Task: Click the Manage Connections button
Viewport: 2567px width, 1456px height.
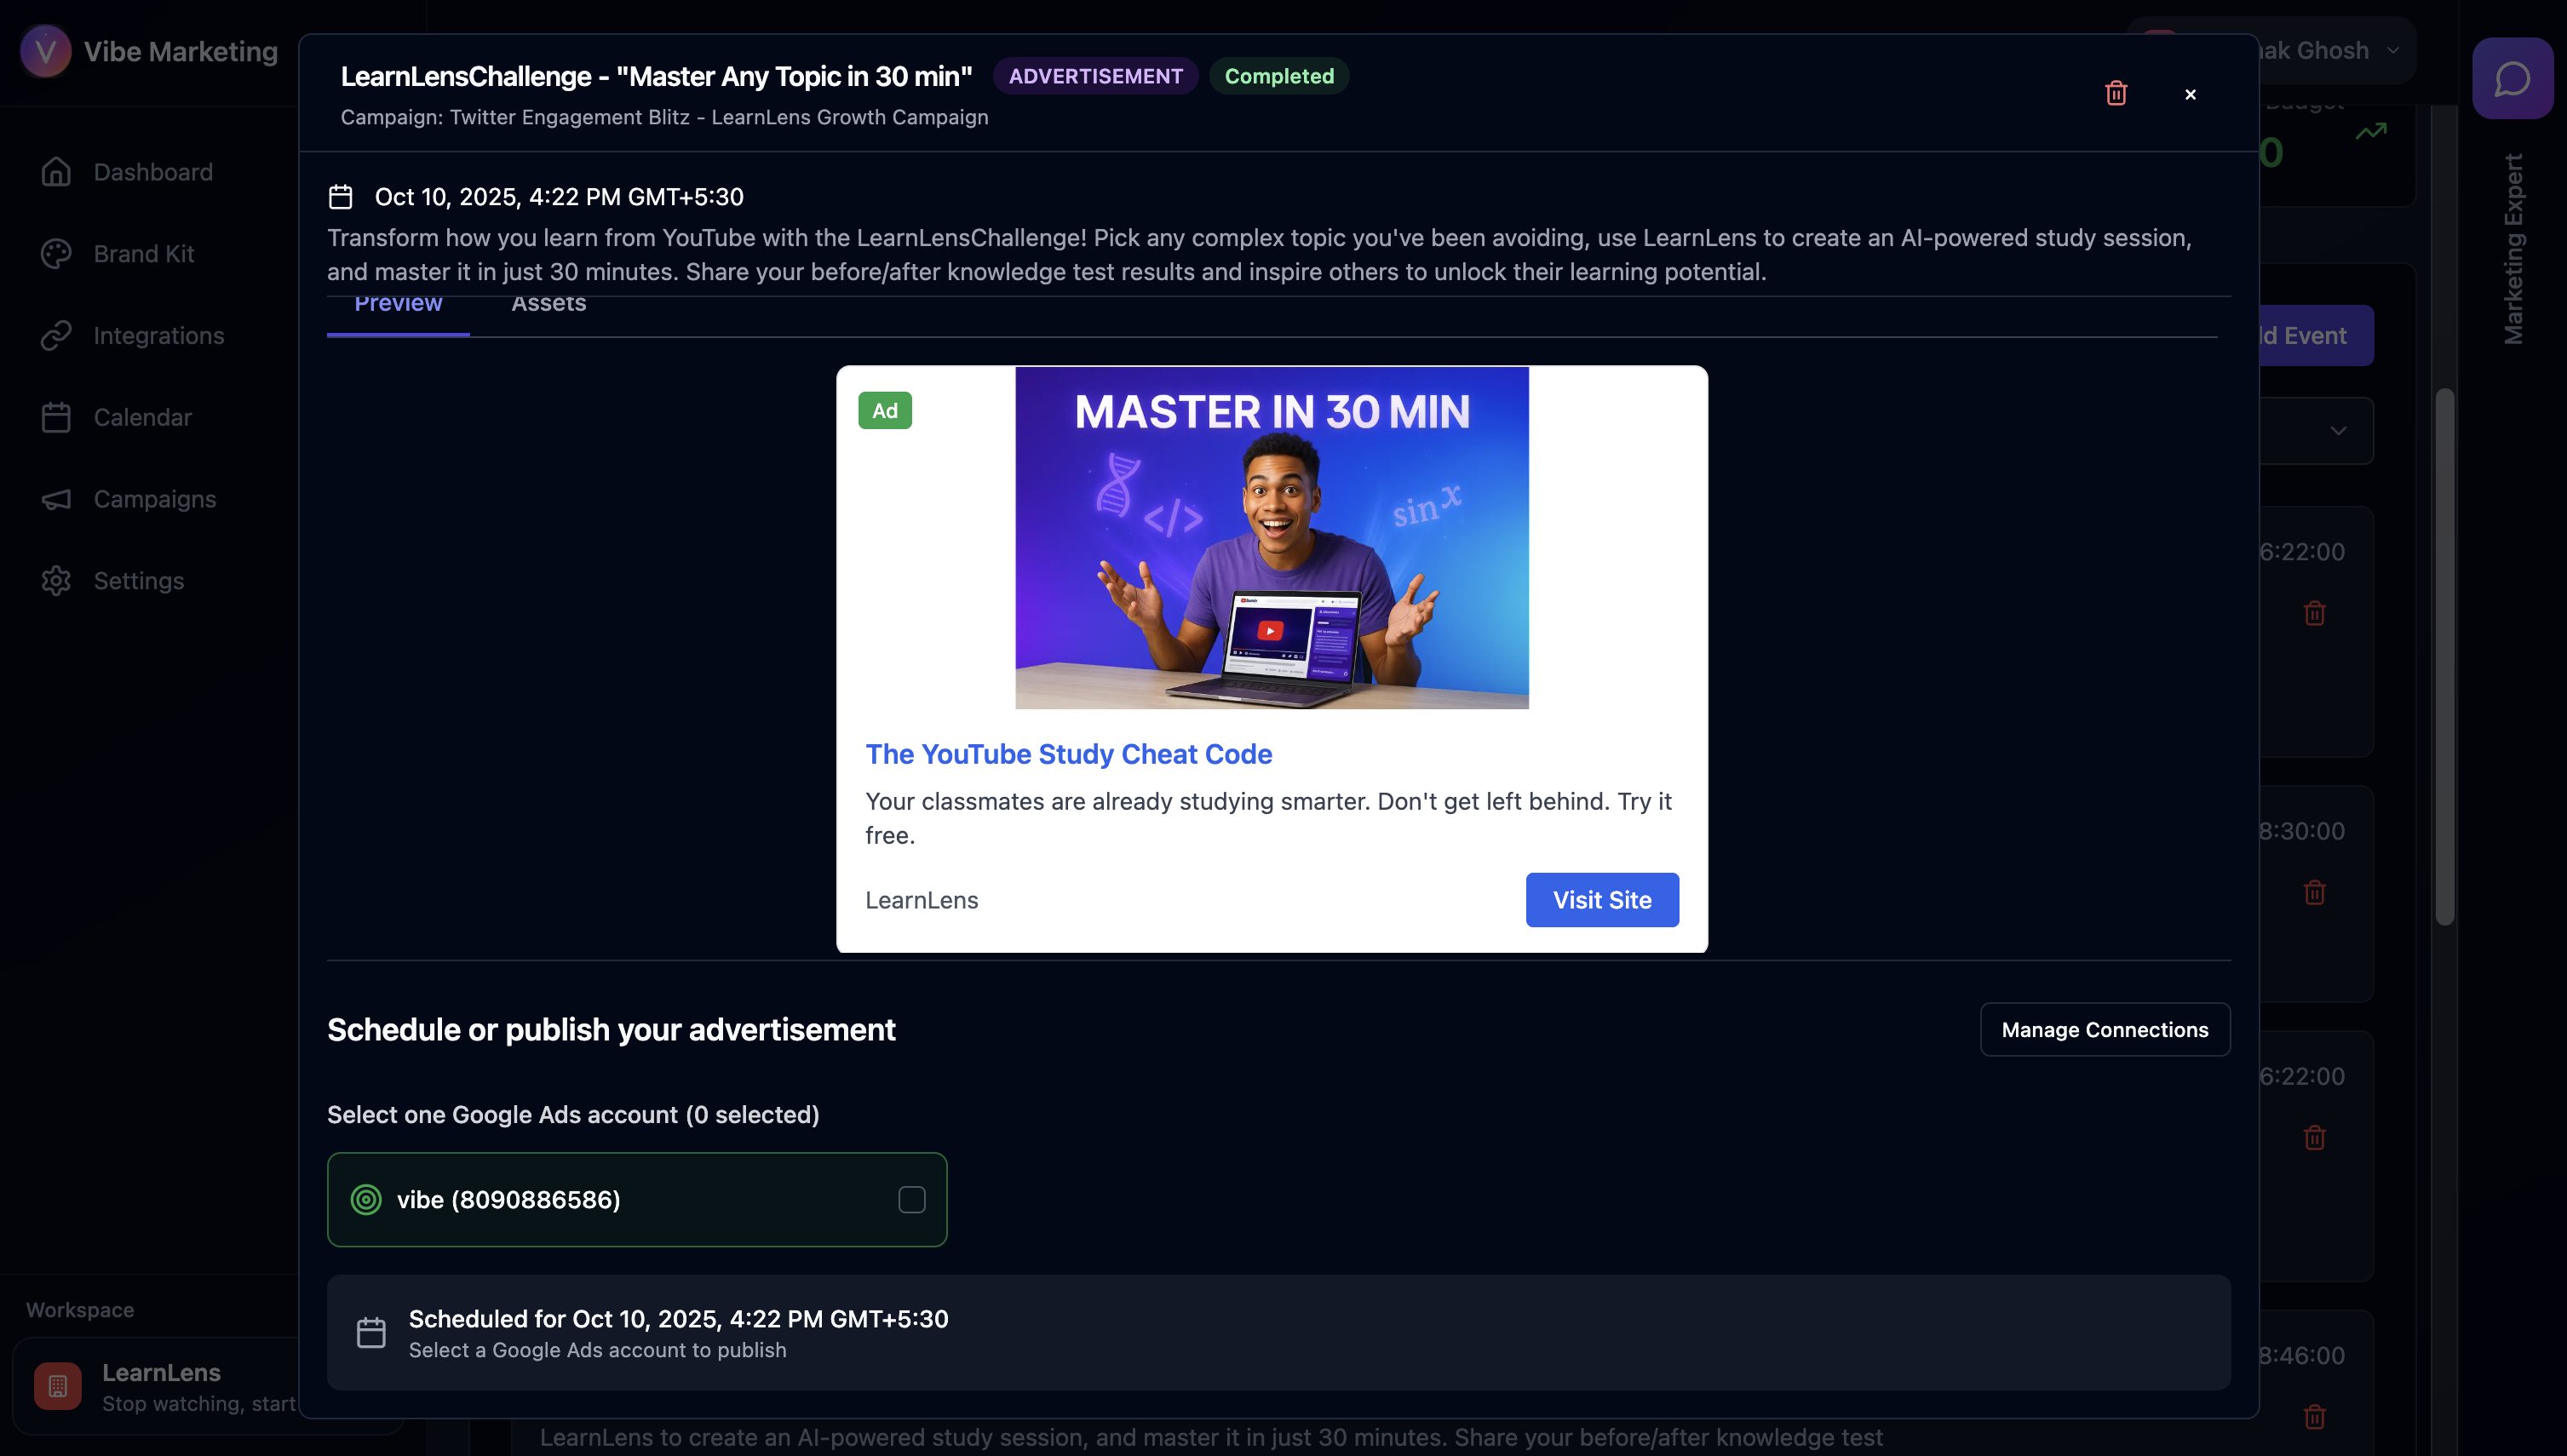Action: pos(2104,1029)
